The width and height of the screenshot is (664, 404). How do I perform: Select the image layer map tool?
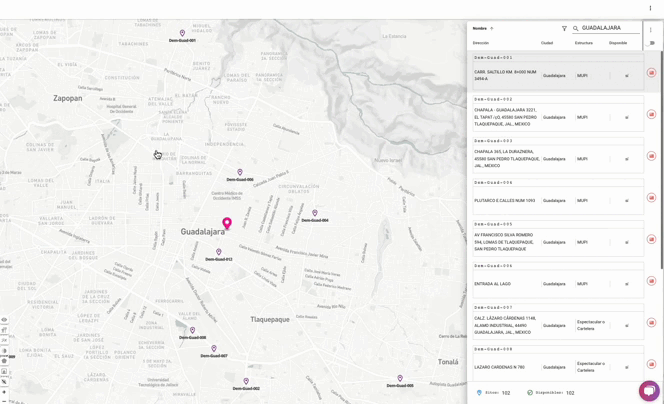4,371
